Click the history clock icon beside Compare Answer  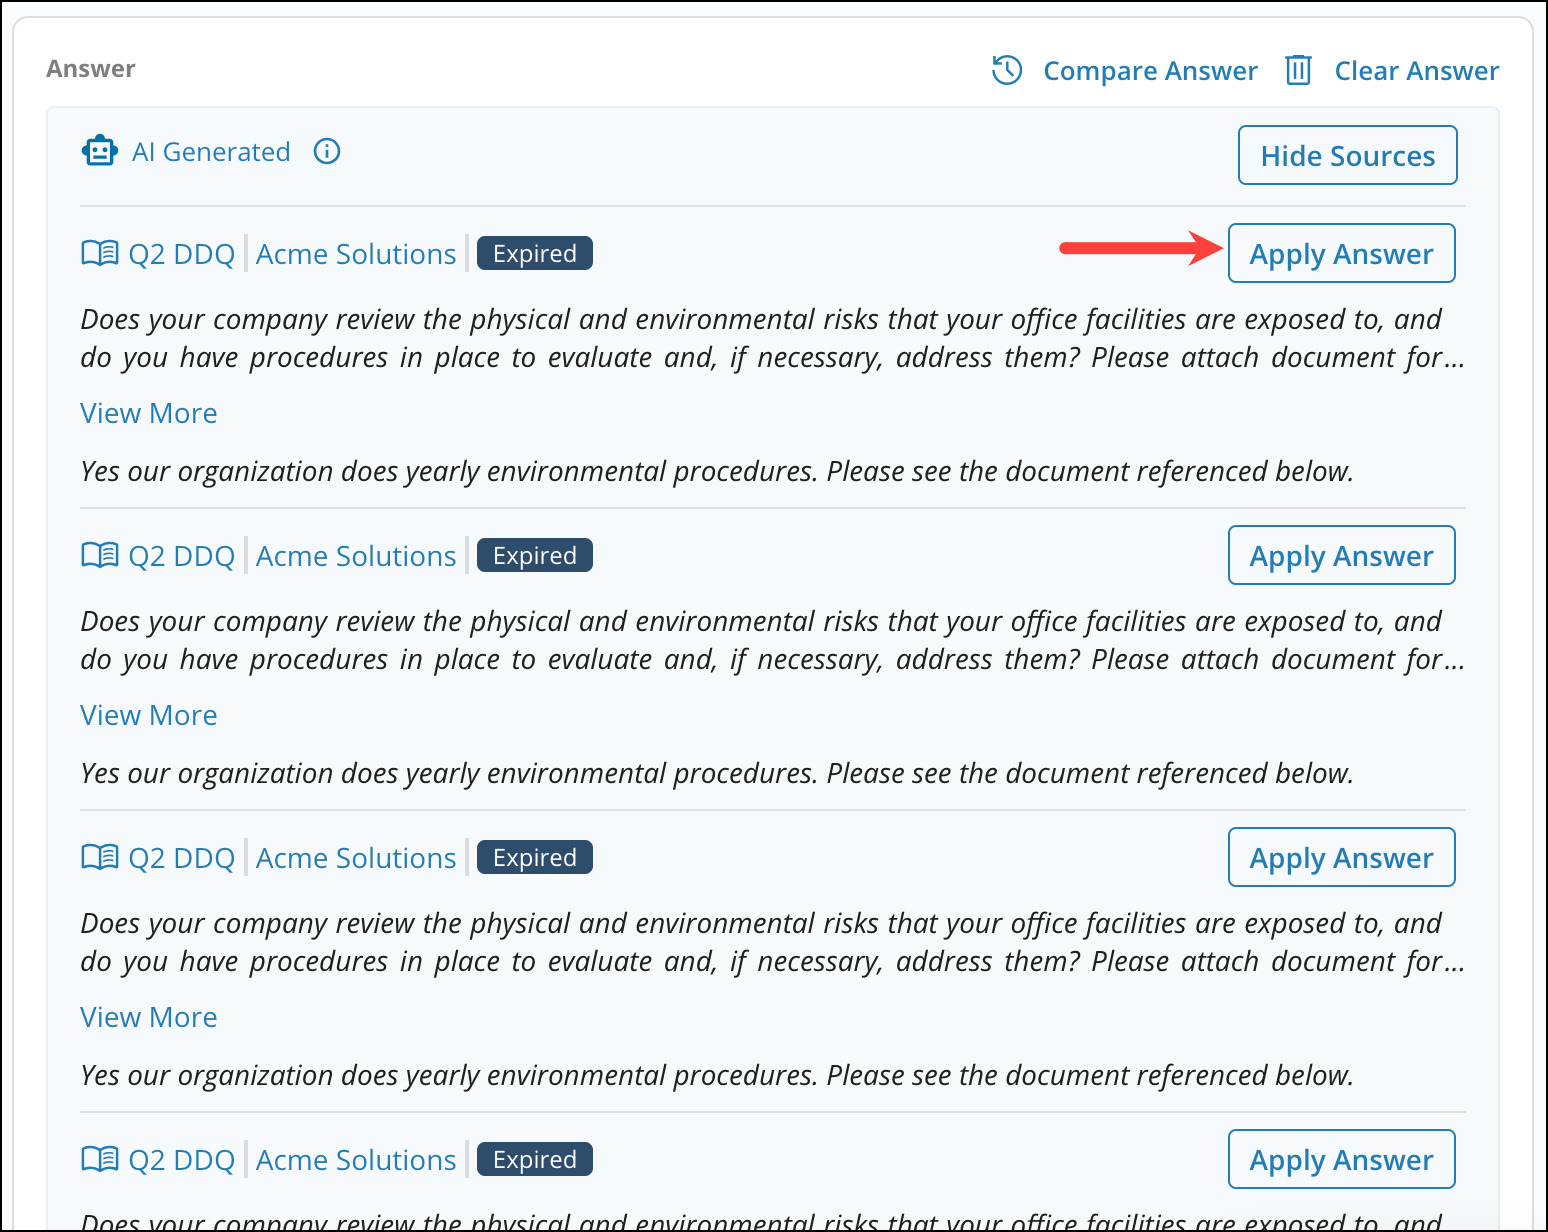[1008, 70]
